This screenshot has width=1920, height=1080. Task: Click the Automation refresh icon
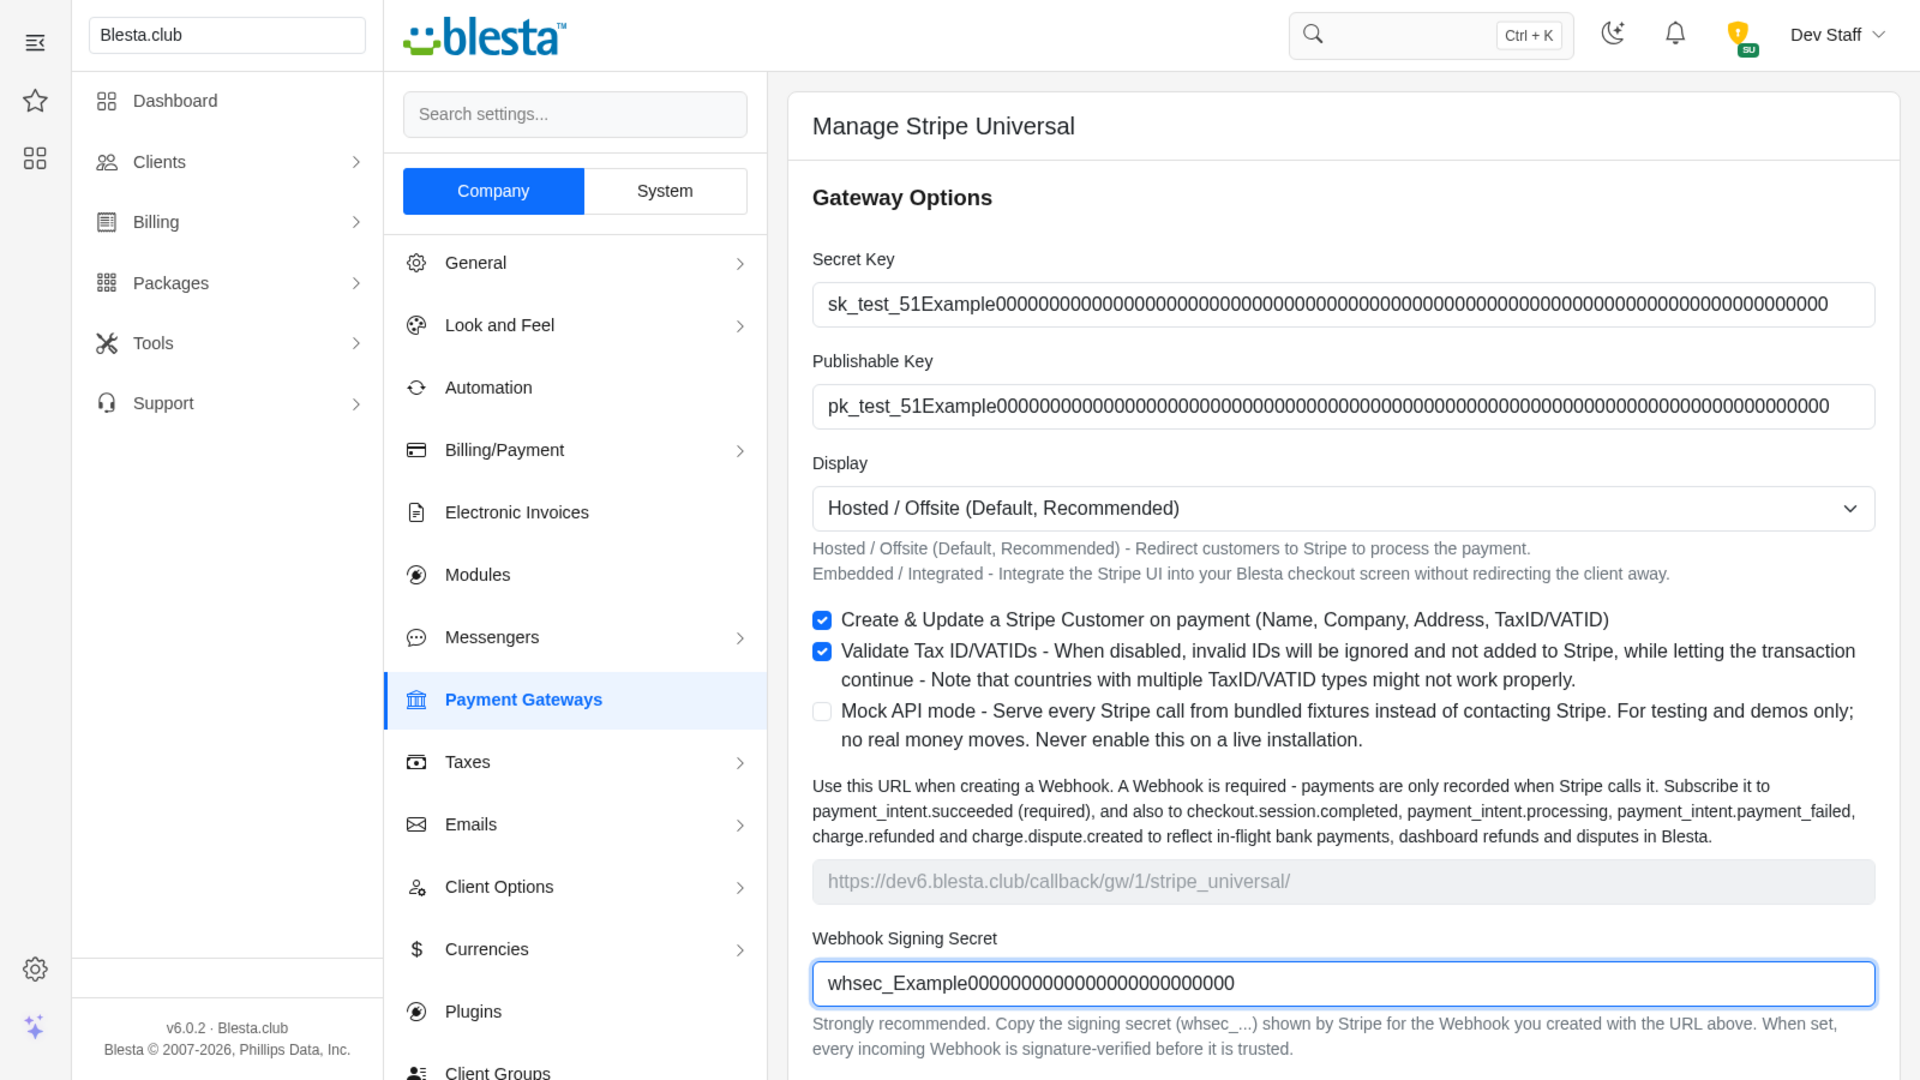[x=417, y=388]
